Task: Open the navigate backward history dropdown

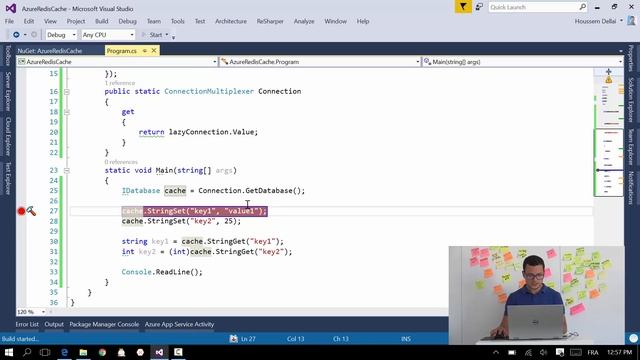Action: point(25,35)
